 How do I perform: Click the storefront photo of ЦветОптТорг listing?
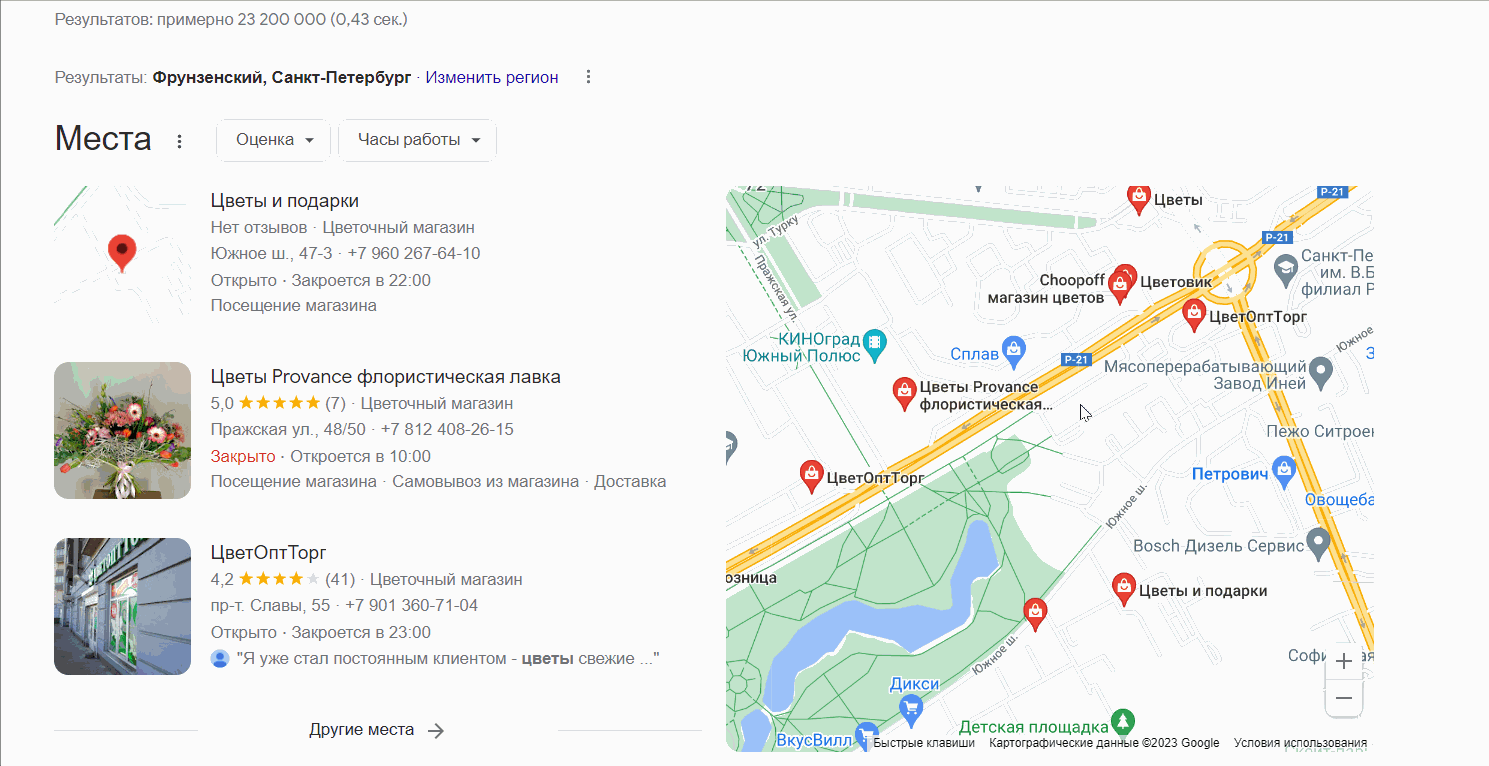tap(122, 606)
